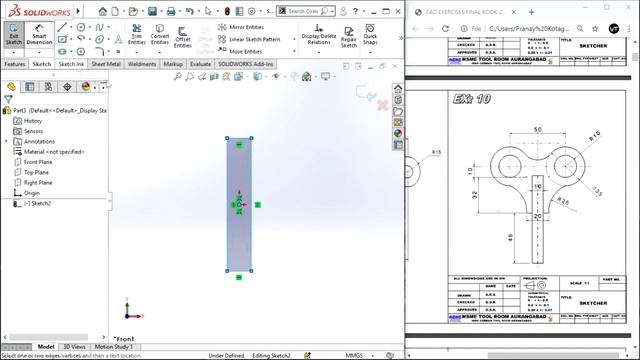The height and width of the screenshot is (360, 640).
Task: Pick the Circle sketch tool
Action: click(81, 27)
